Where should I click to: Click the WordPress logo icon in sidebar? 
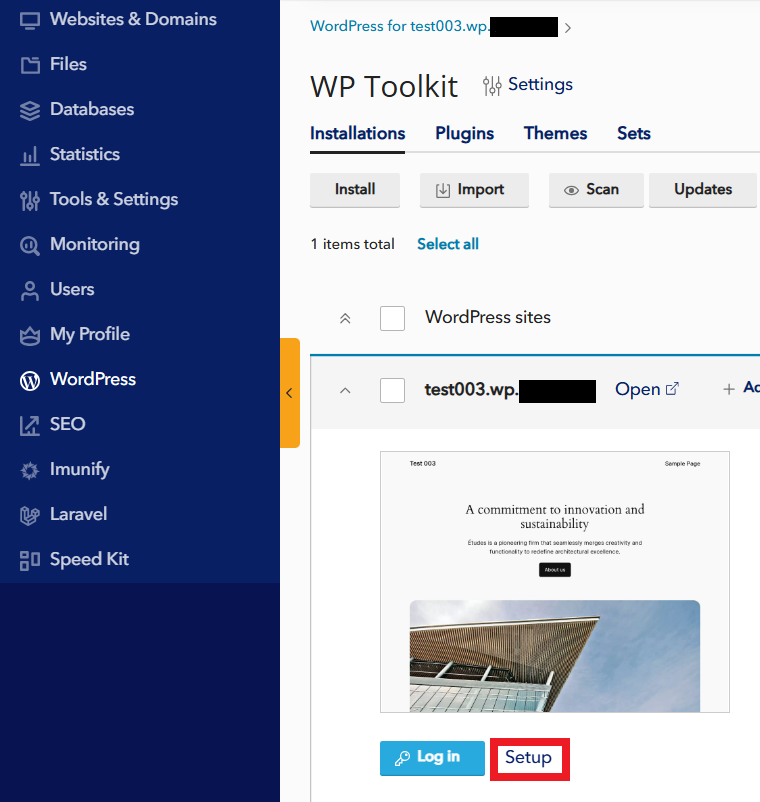[x=30, y=381]
